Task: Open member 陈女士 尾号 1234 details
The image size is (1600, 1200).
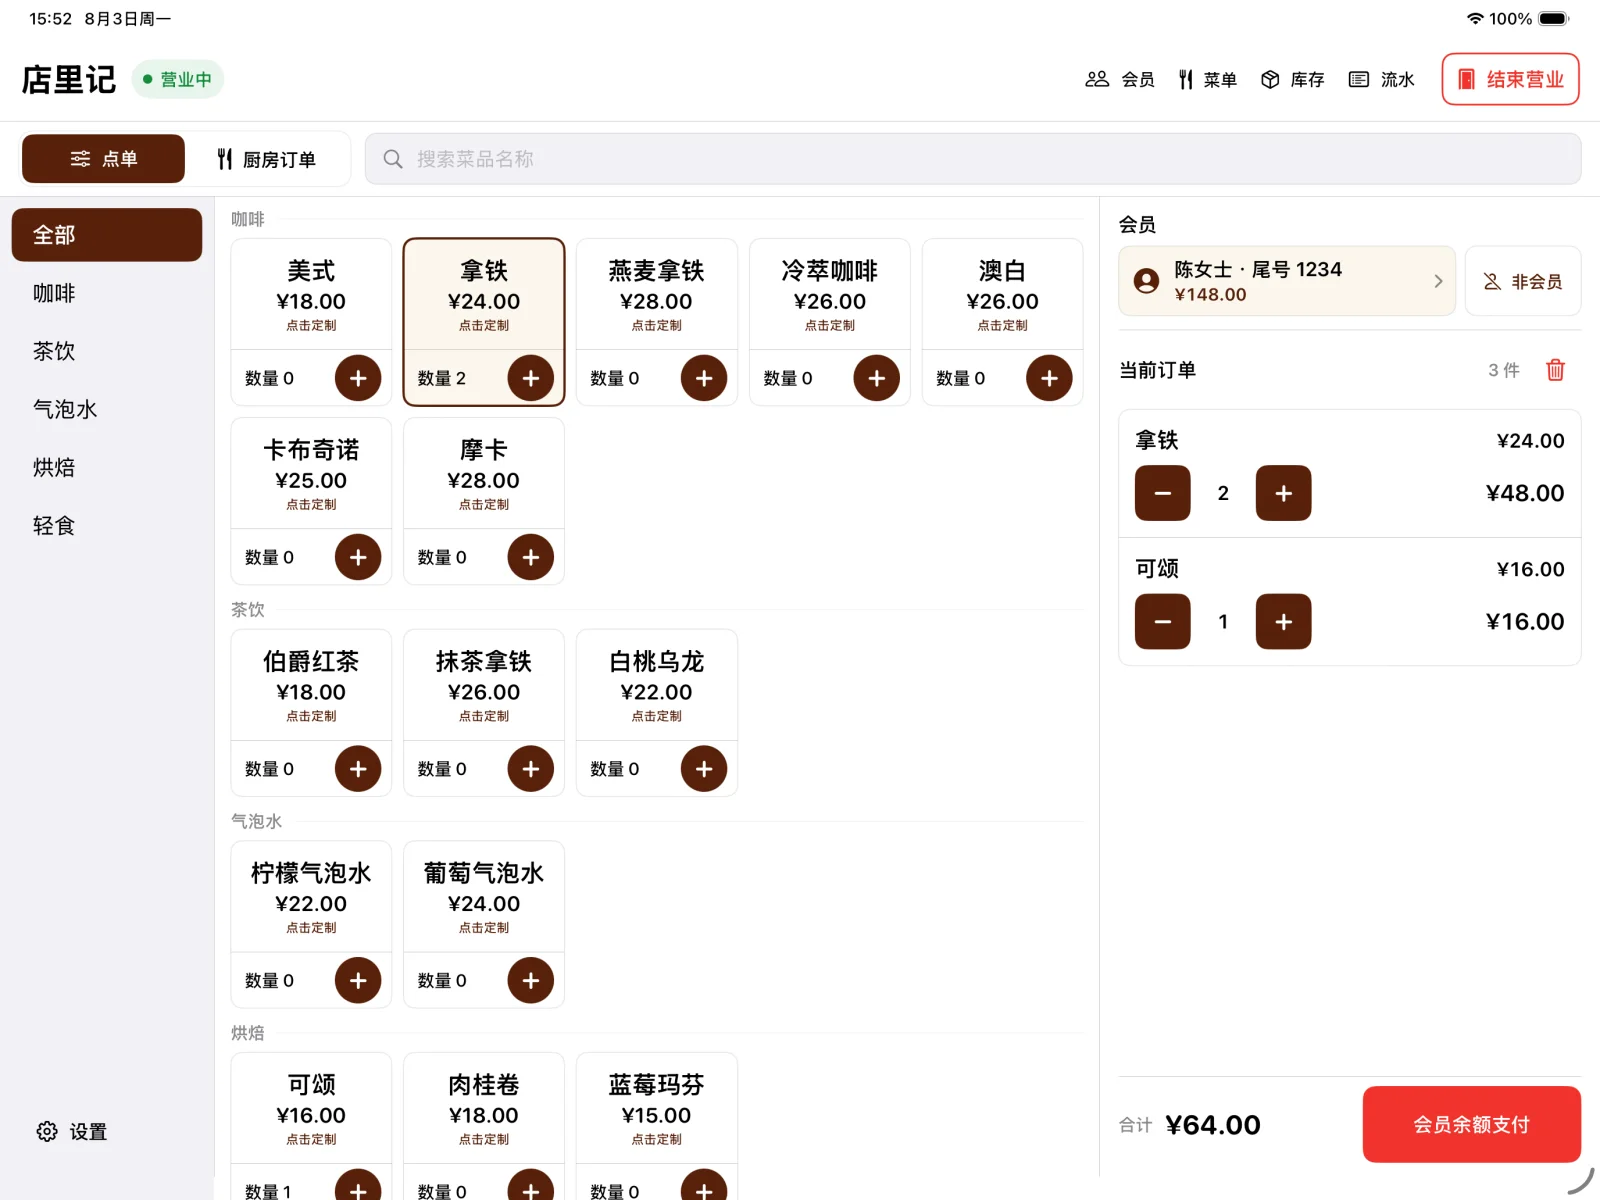Action: [1287, 281]
